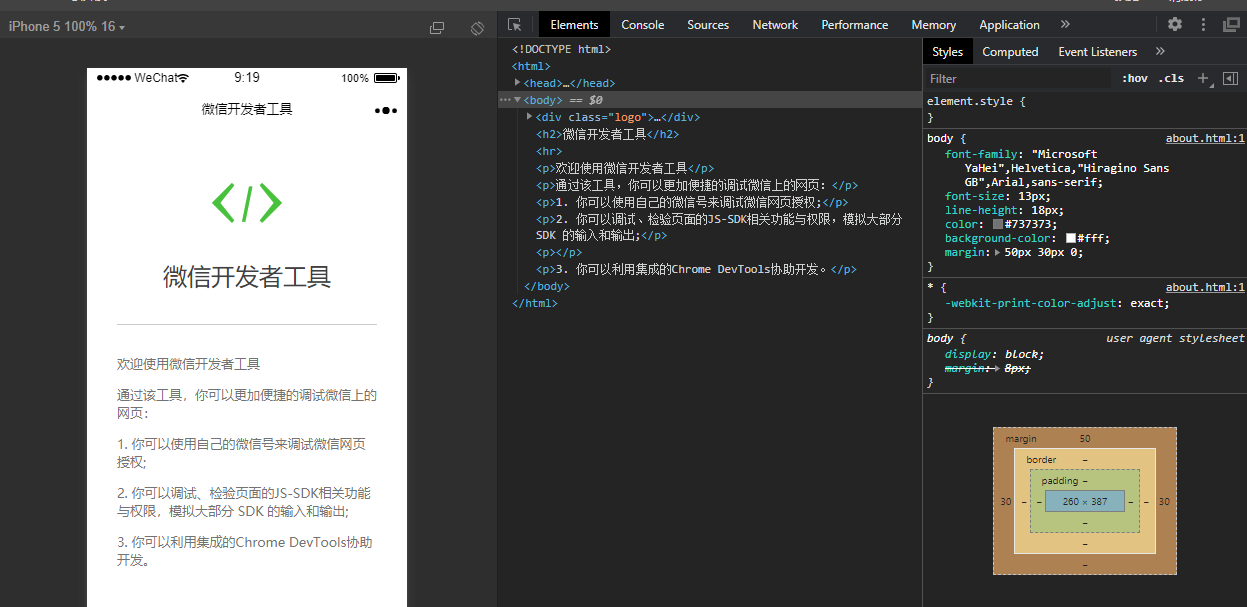
Task: Toggle :hov element state panel
Action: click(x=1134, y=78)
